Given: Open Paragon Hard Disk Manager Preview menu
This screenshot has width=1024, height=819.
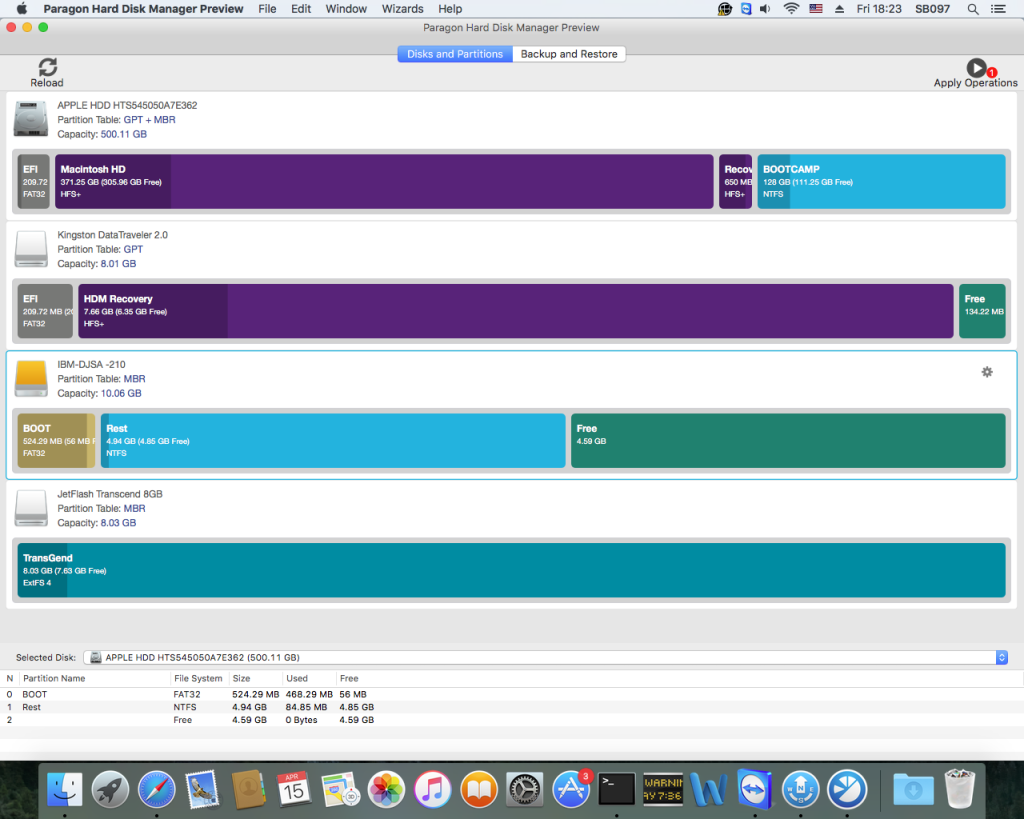Looking at the screenshot, I should [143, 9].
